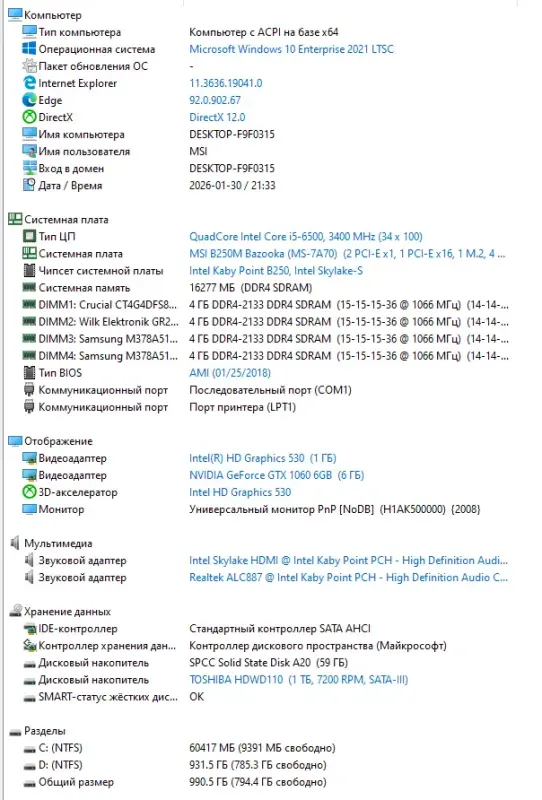Click the port icon of the COM1 row

(29, 390)
